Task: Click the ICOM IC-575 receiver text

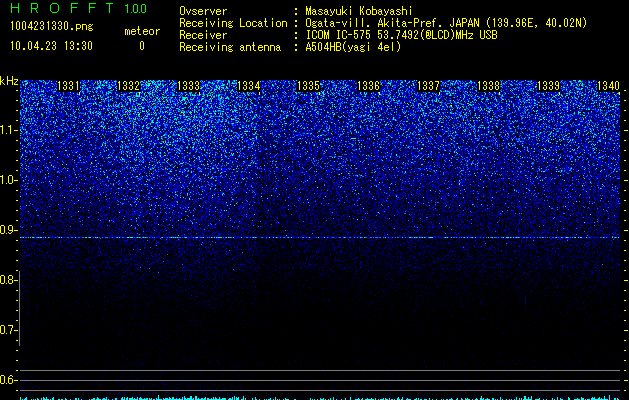Action: pyautogui.click(x=401, y=35)
